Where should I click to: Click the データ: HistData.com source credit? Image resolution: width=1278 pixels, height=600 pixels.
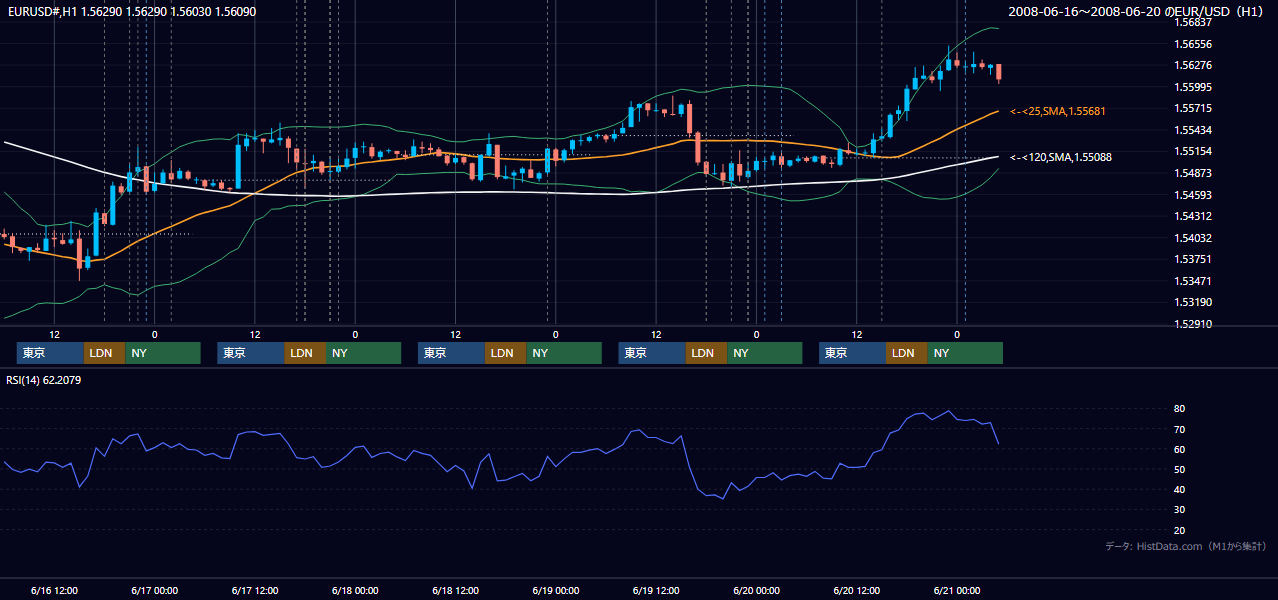click(1186, 546)
